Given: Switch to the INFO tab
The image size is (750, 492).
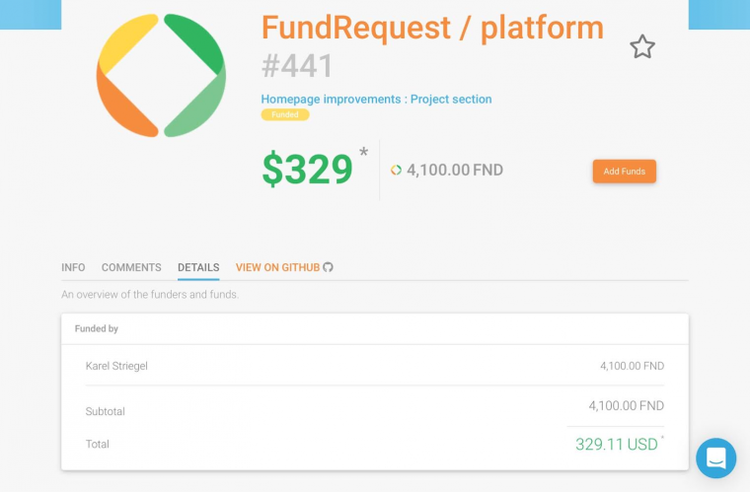Looking at the screenshot, I should [73, 268].
